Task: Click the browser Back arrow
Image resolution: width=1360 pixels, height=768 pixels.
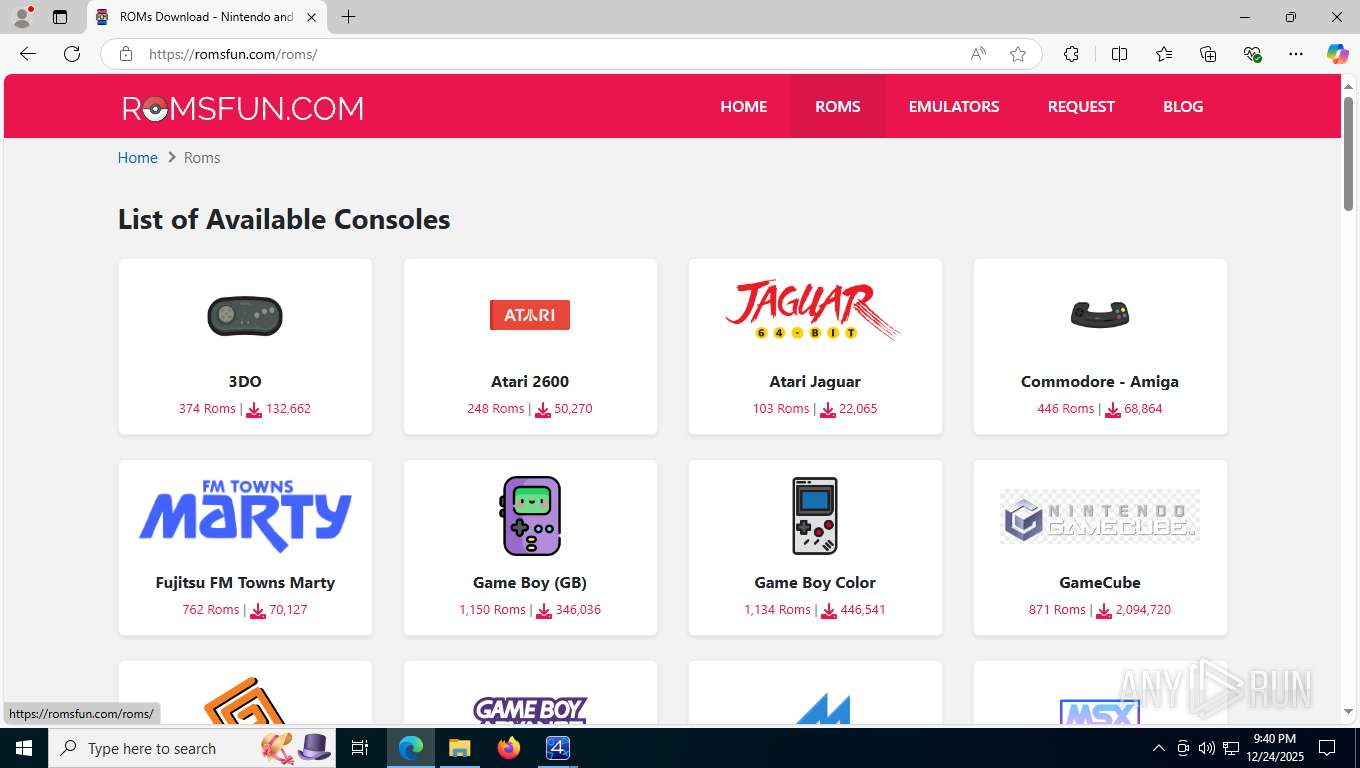Action: 28,54
